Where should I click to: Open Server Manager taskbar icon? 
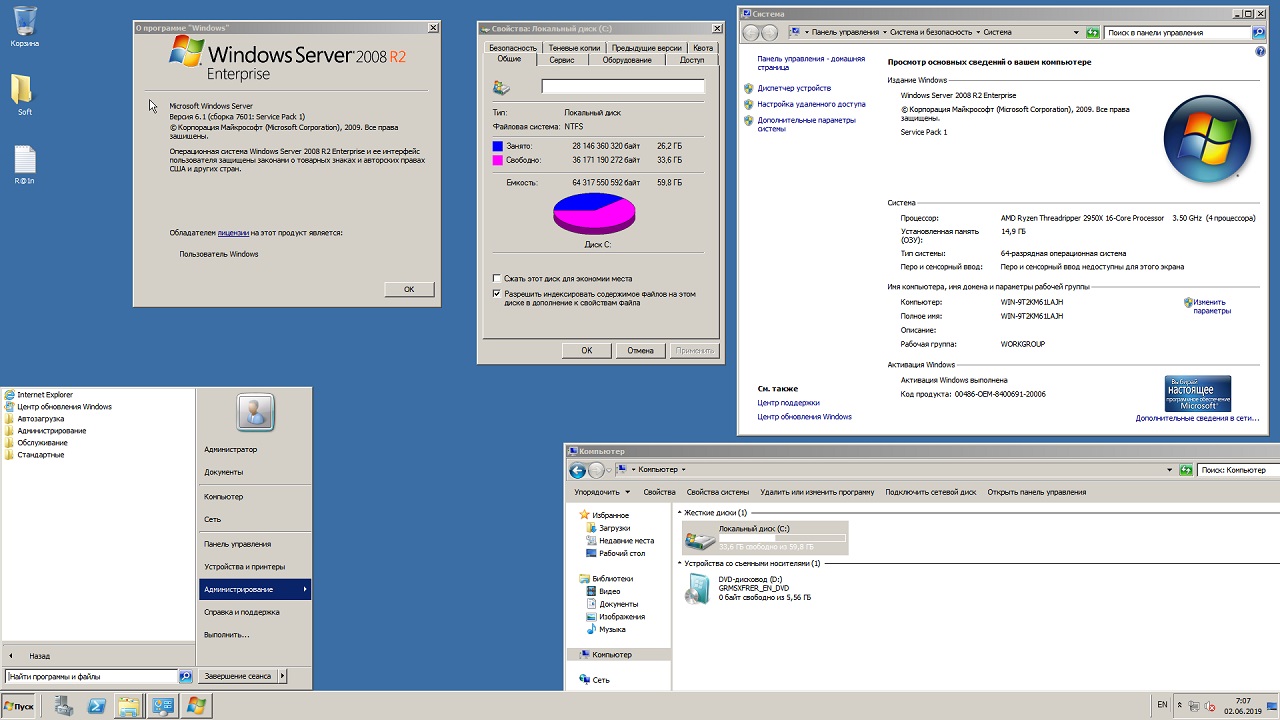63,706
